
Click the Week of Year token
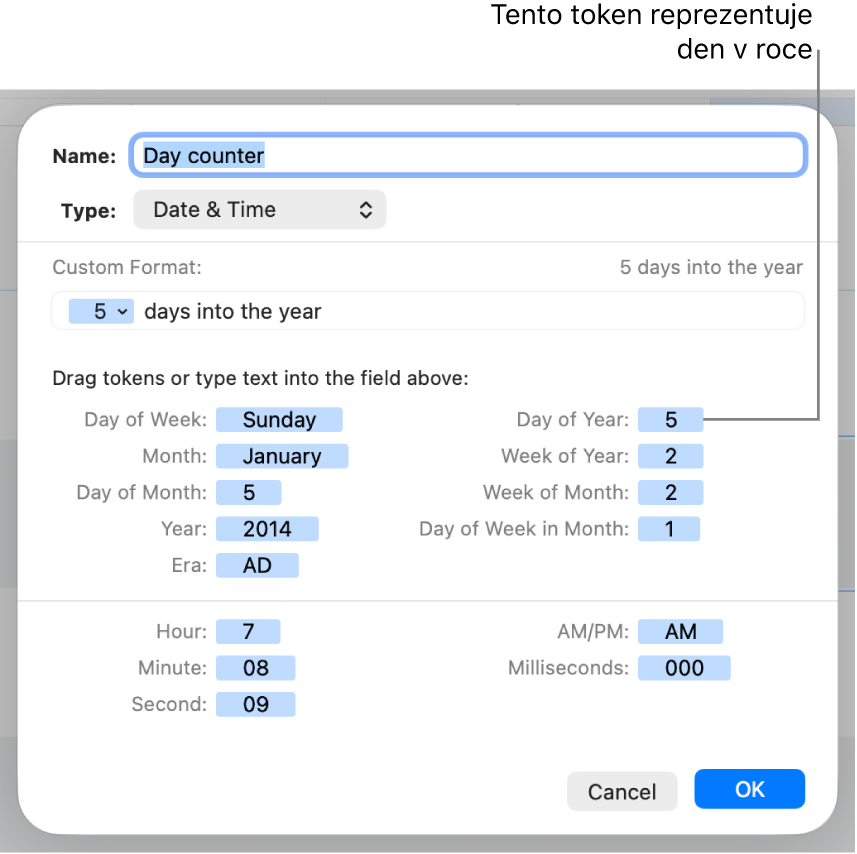671,456
